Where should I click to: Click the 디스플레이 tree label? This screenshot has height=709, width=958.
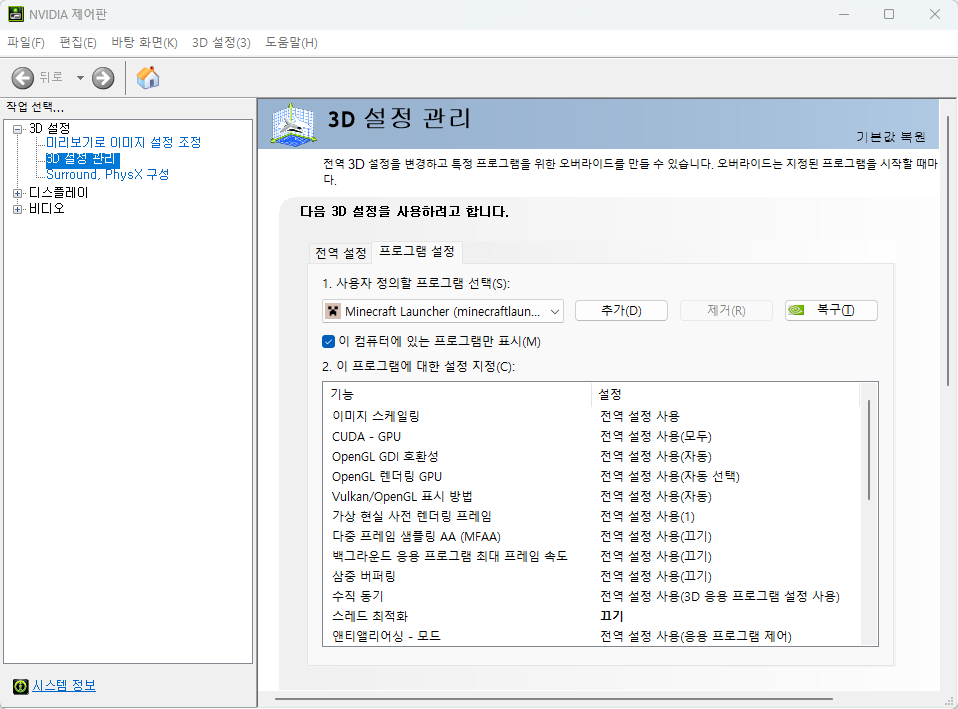[x=59, y=193]
